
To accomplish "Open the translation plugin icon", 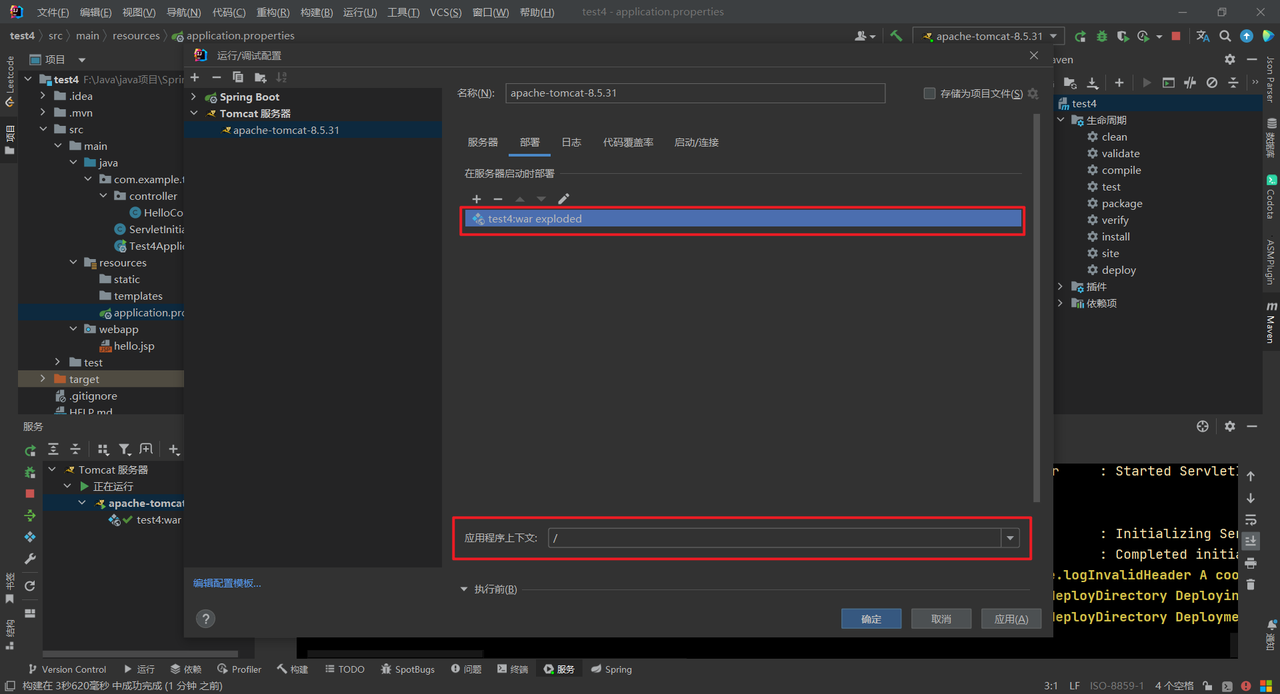I will pyautogui.click(x=1202, y=36).
